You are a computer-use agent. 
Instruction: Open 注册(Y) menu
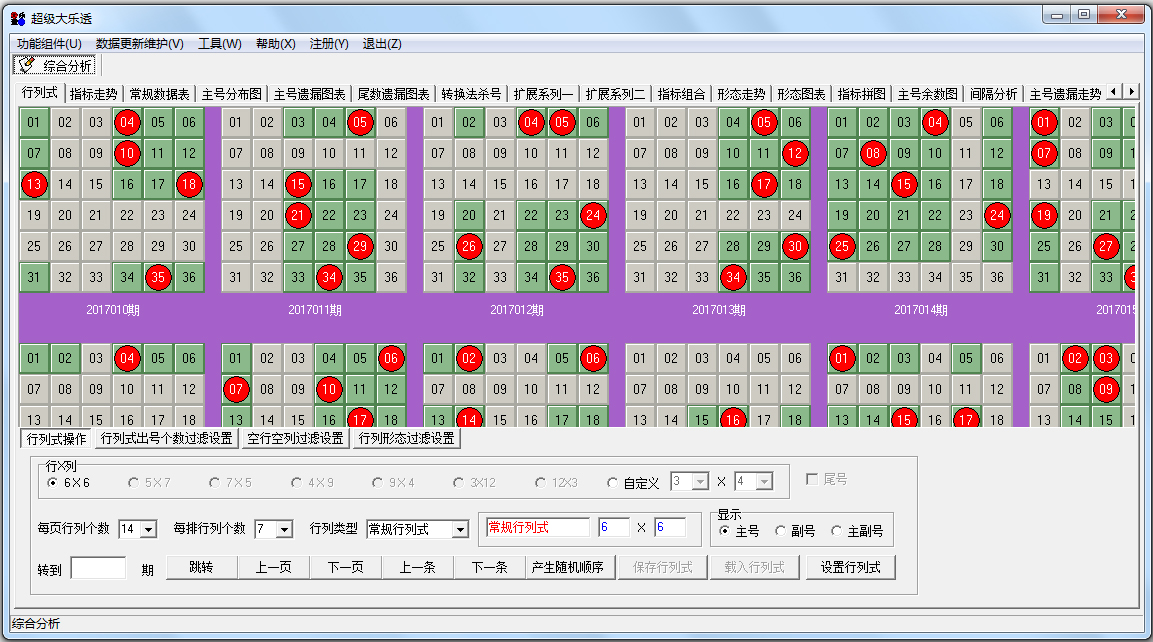(x=329, y=43)
